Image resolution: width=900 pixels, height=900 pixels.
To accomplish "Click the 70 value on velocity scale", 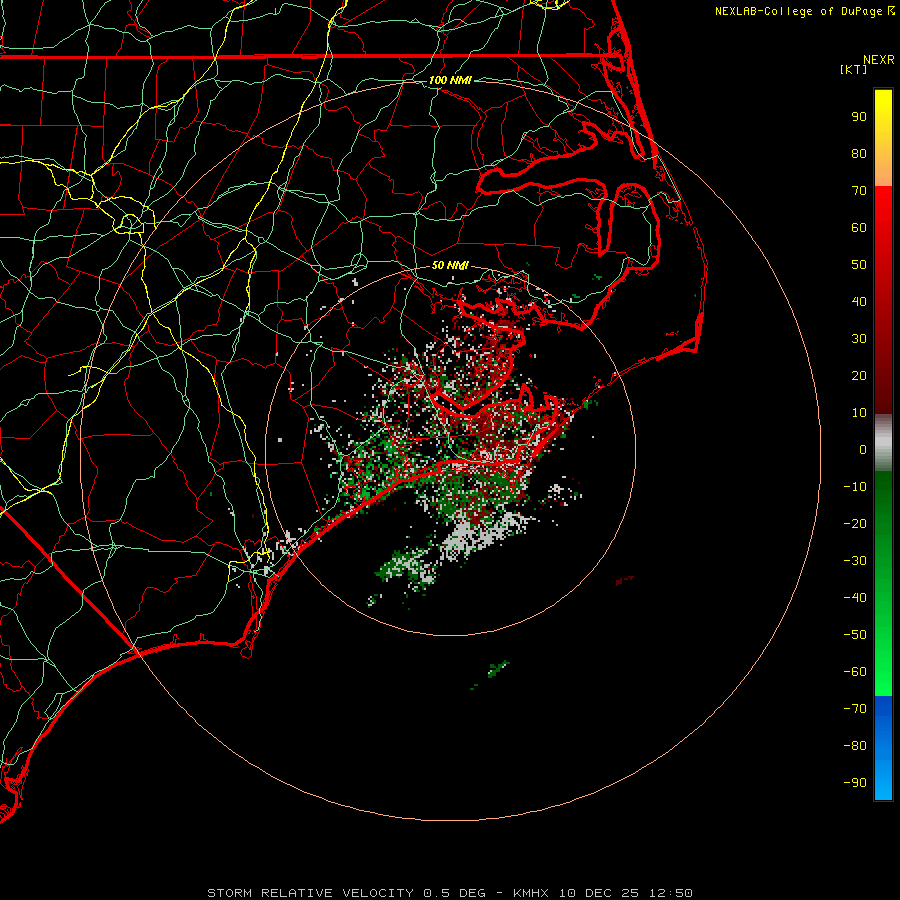I will (x=859, y=191).
